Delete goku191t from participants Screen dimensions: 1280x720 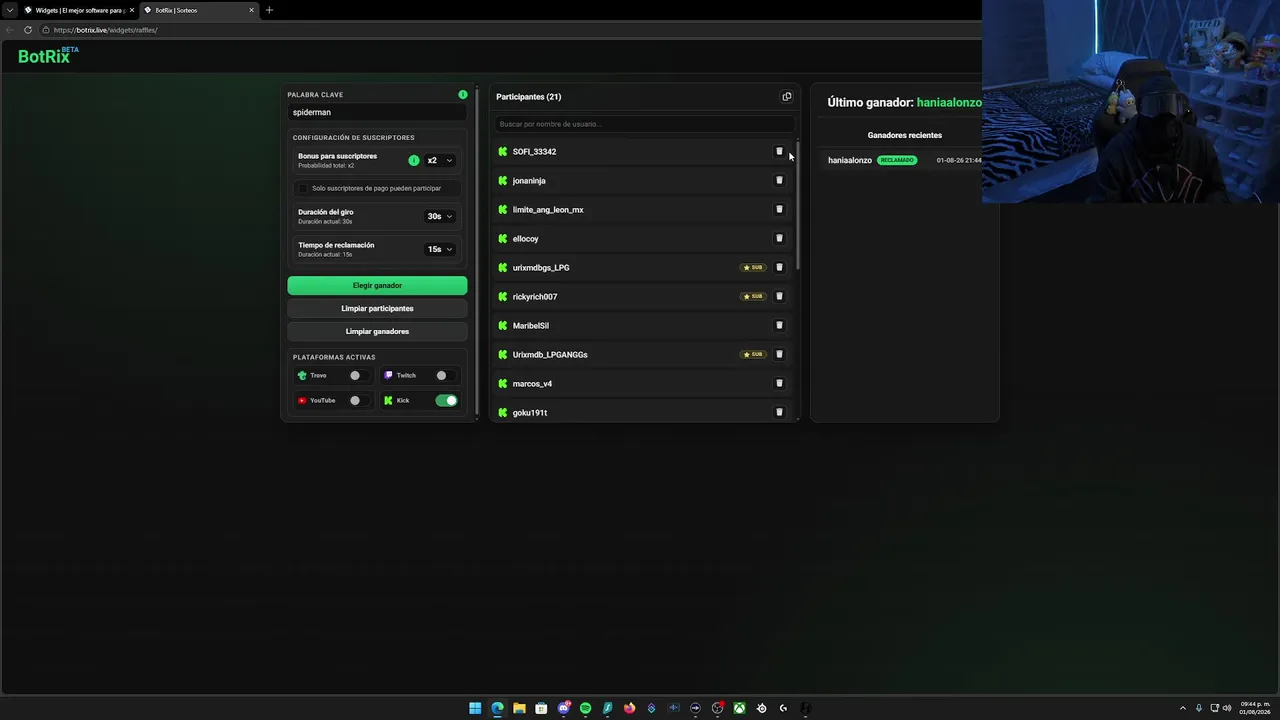click(779, 413)
